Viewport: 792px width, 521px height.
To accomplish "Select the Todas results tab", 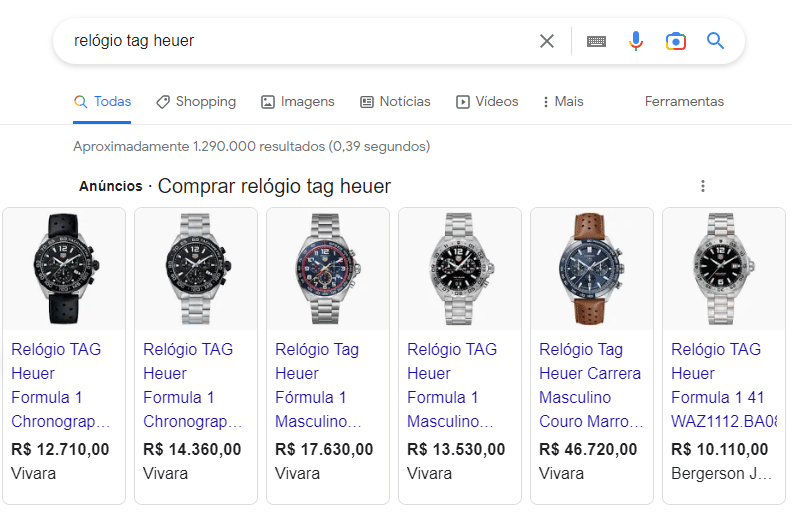I will pyautogui.click(x=102, y=102).
